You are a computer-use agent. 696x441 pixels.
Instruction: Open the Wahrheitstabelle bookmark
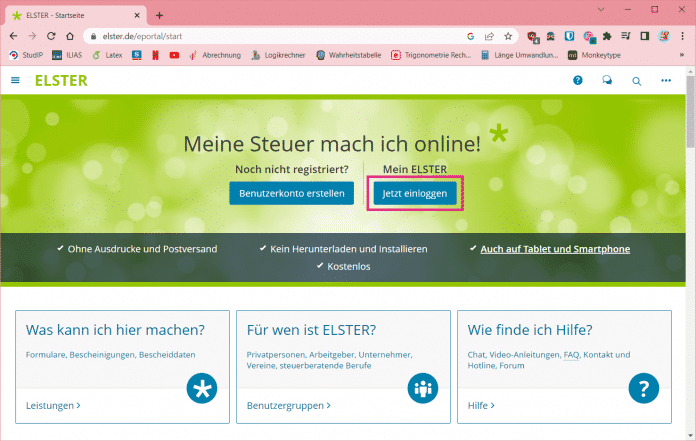tap(349, 55)
